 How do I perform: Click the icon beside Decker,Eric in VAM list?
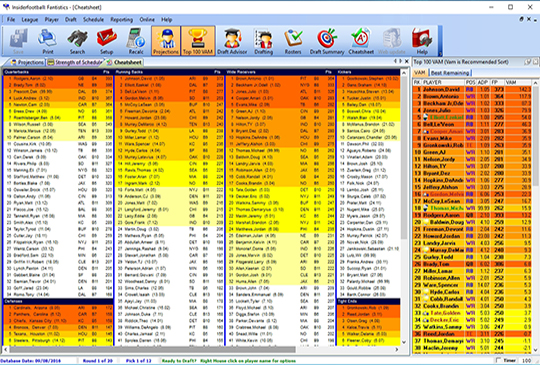point(426,320)
